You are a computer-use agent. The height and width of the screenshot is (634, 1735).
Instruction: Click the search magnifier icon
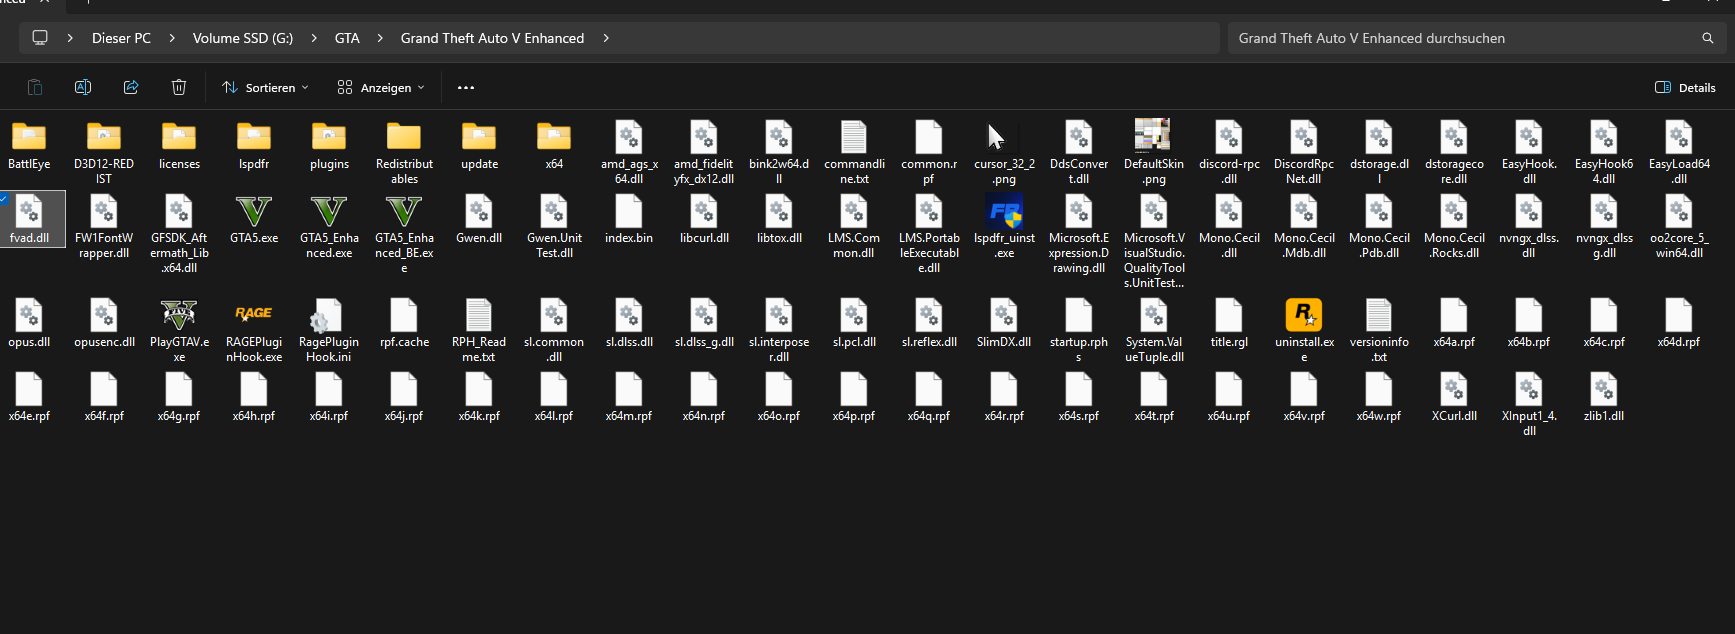1708,38
